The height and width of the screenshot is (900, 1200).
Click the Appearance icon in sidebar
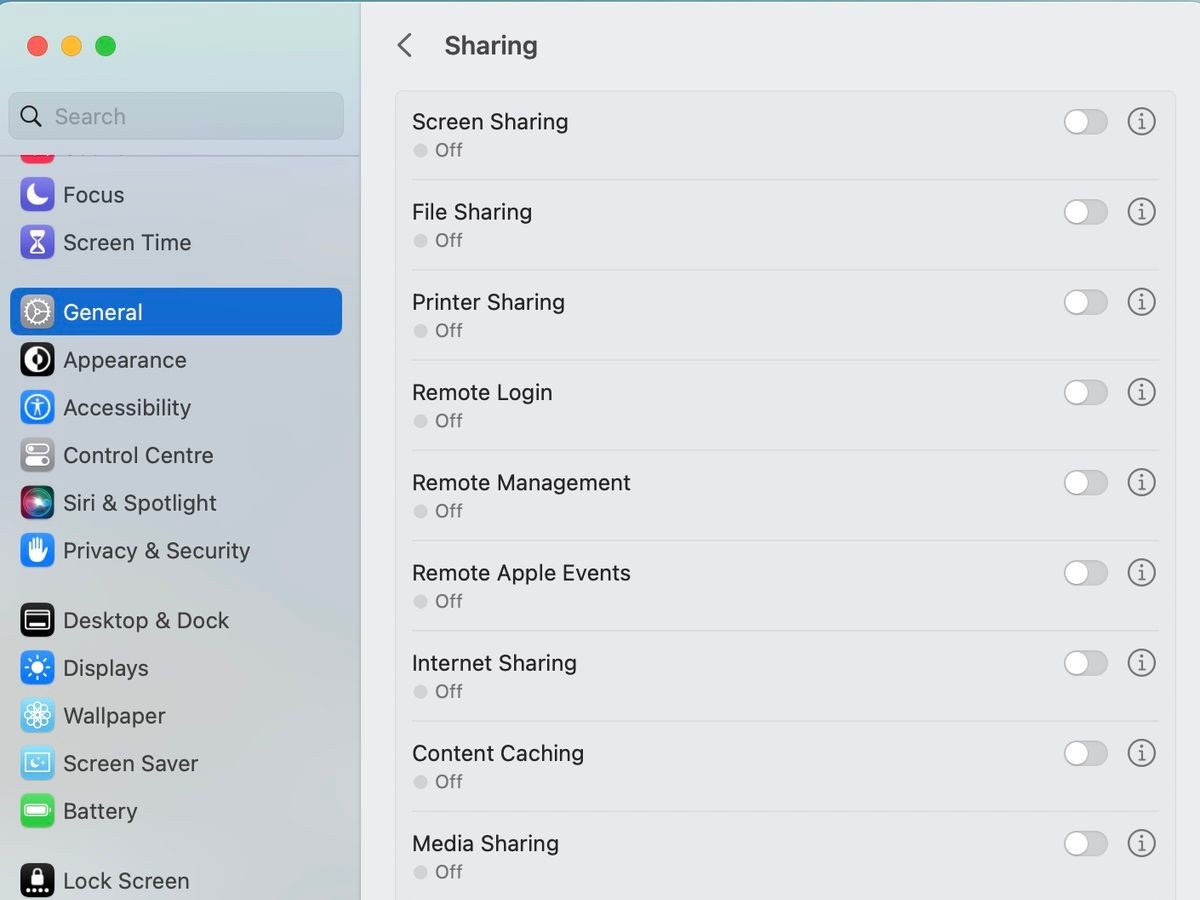click(37, 360)
